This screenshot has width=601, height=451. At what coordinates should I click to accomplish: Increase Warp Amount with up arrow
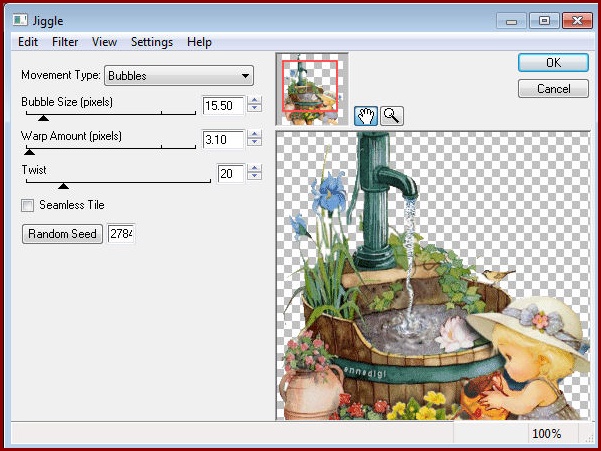(x=255, y=134)
